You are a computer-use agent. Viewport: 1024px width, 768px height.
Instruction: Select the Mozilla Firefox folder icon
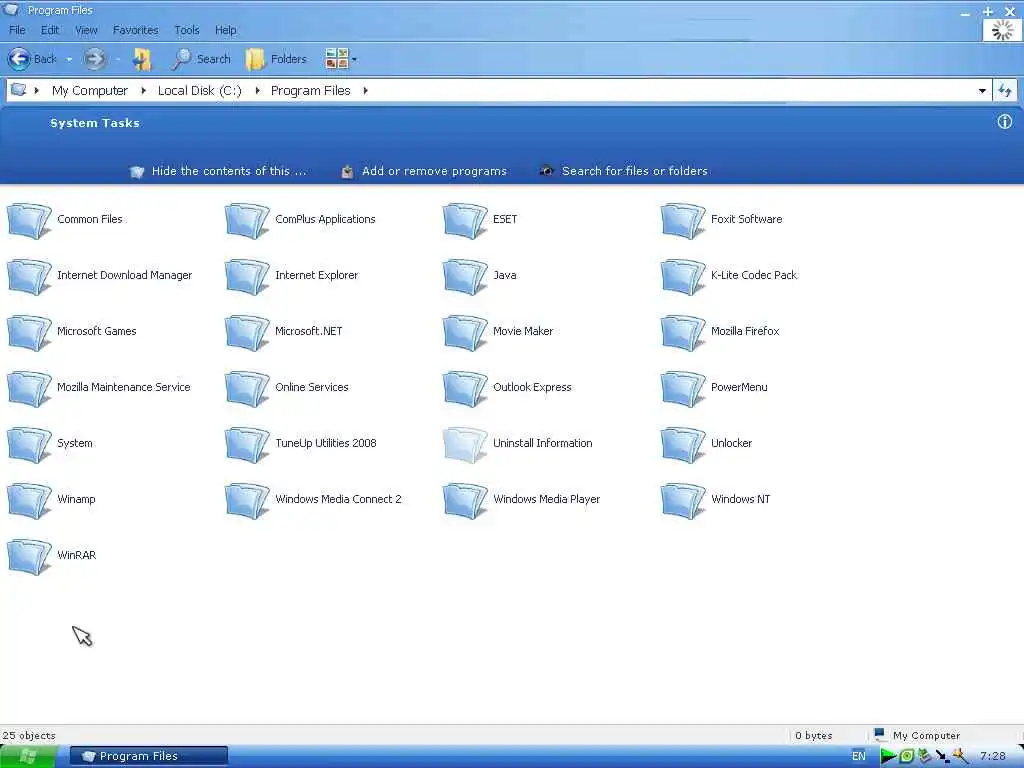tap(684, 332)
